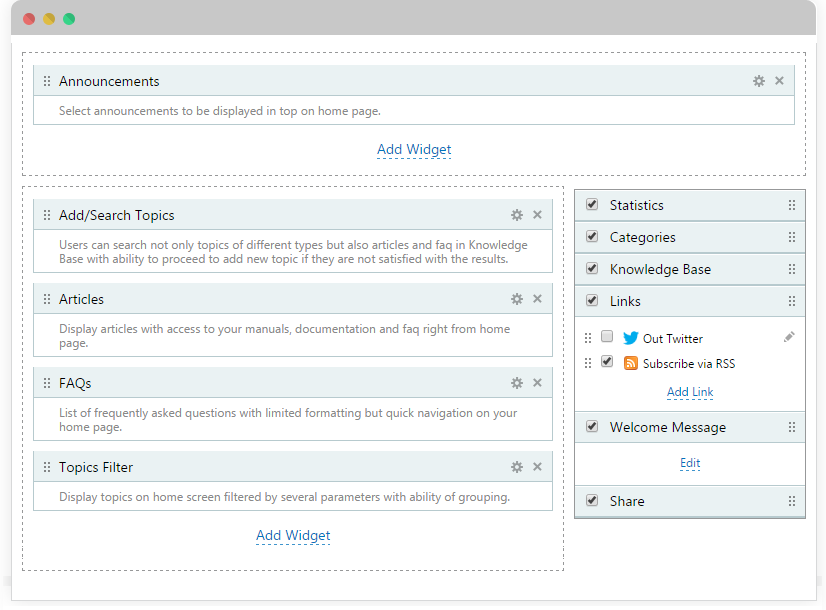Click the 'Display topics on home screen' description
Screen dimensions: 826x610
tap(284, 497)
